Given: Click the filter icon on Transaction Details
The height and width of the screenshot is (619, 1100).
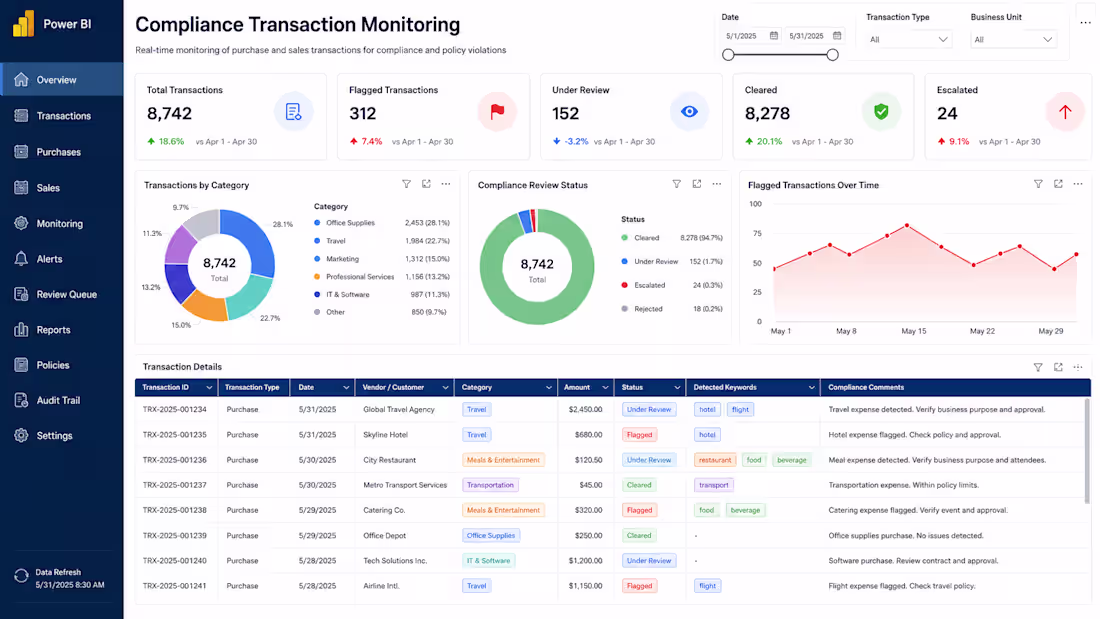Looking at the screenshot, I should click(x=1038, y=367).
